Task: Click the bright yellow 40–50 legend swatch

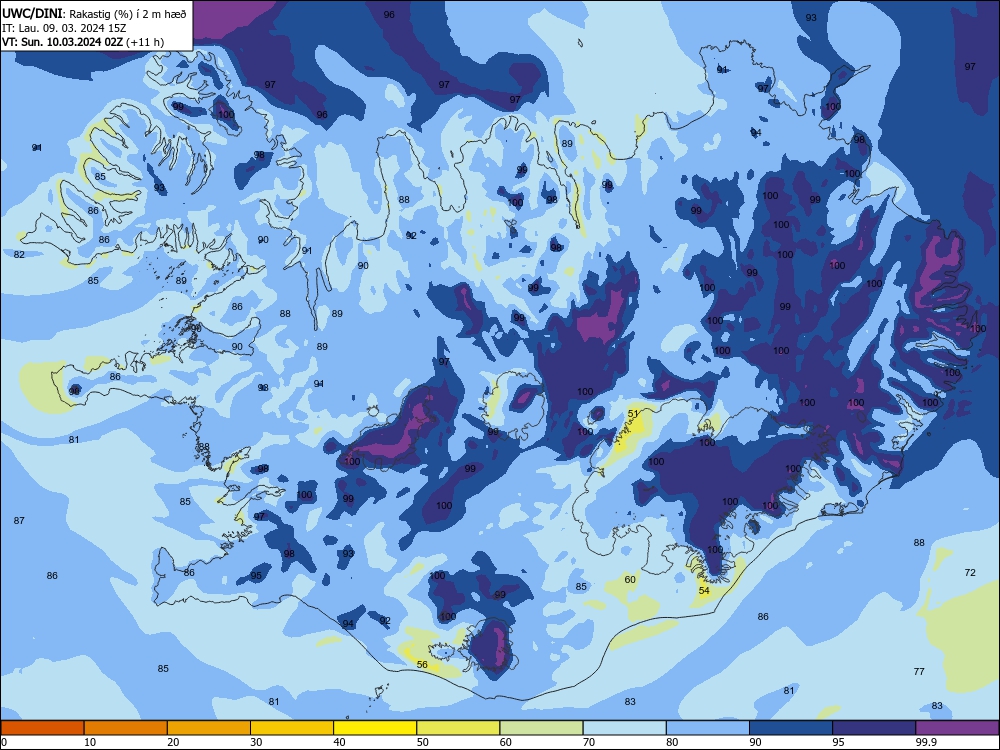Action: tap(375, 728)
